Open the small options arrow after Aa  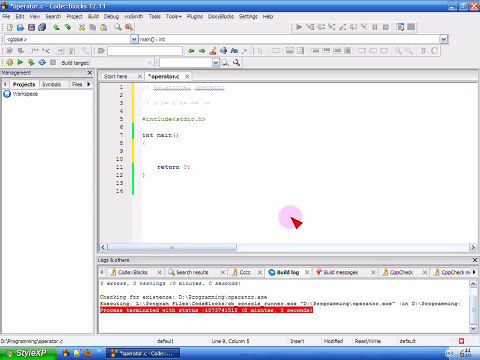(x=245, y=51)
